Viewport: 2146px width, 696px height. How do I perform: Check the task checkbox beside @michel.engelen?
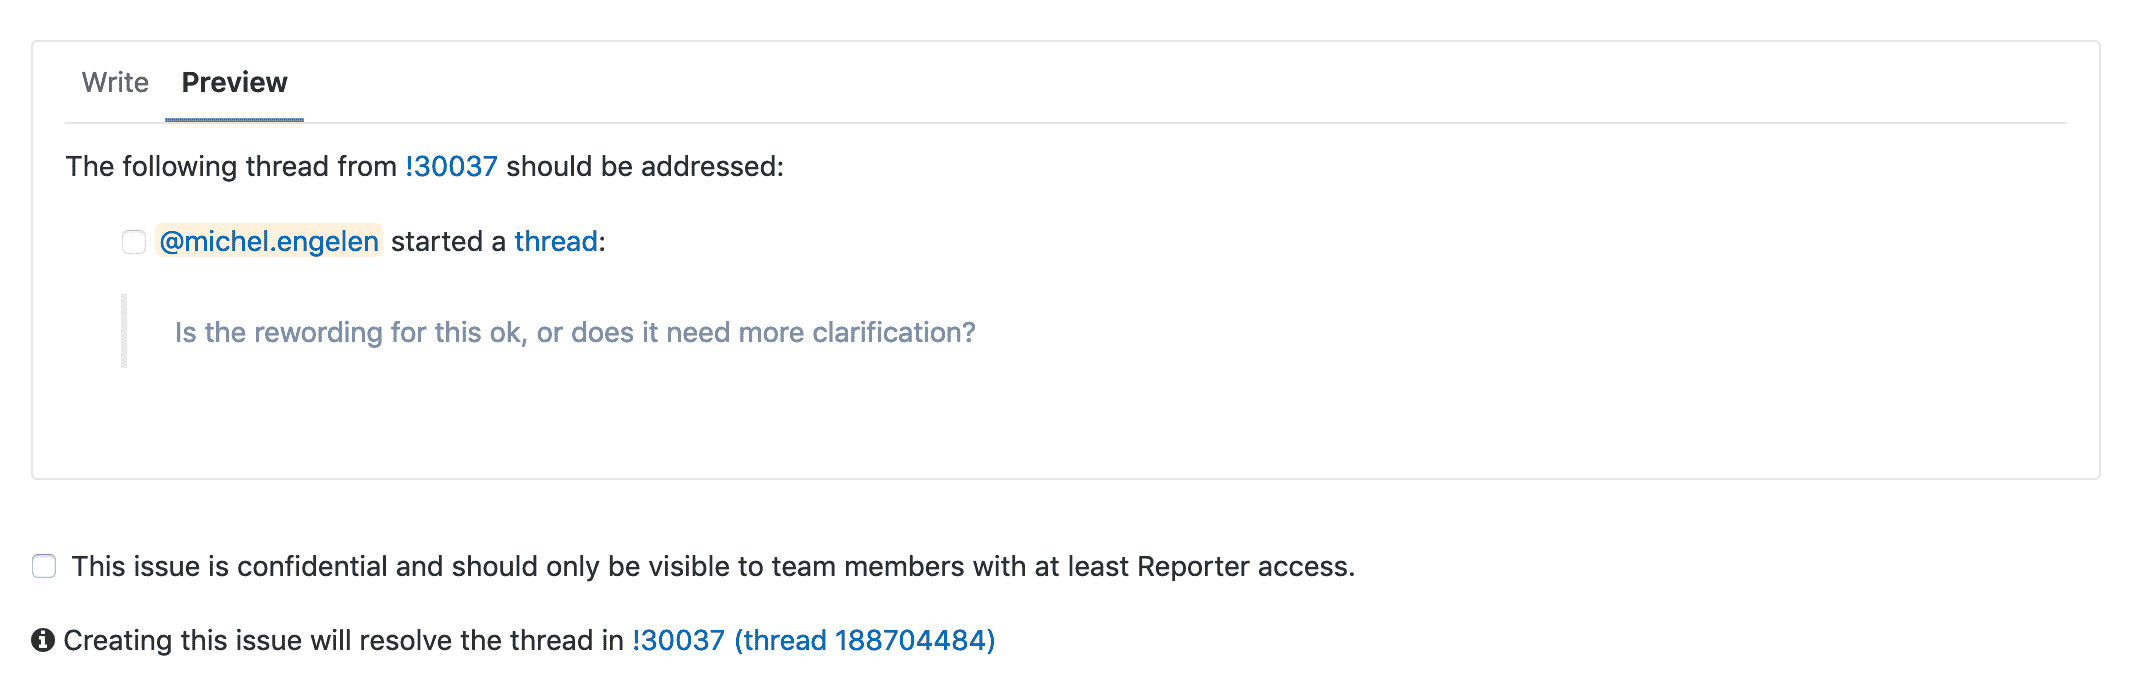point(134,242)
